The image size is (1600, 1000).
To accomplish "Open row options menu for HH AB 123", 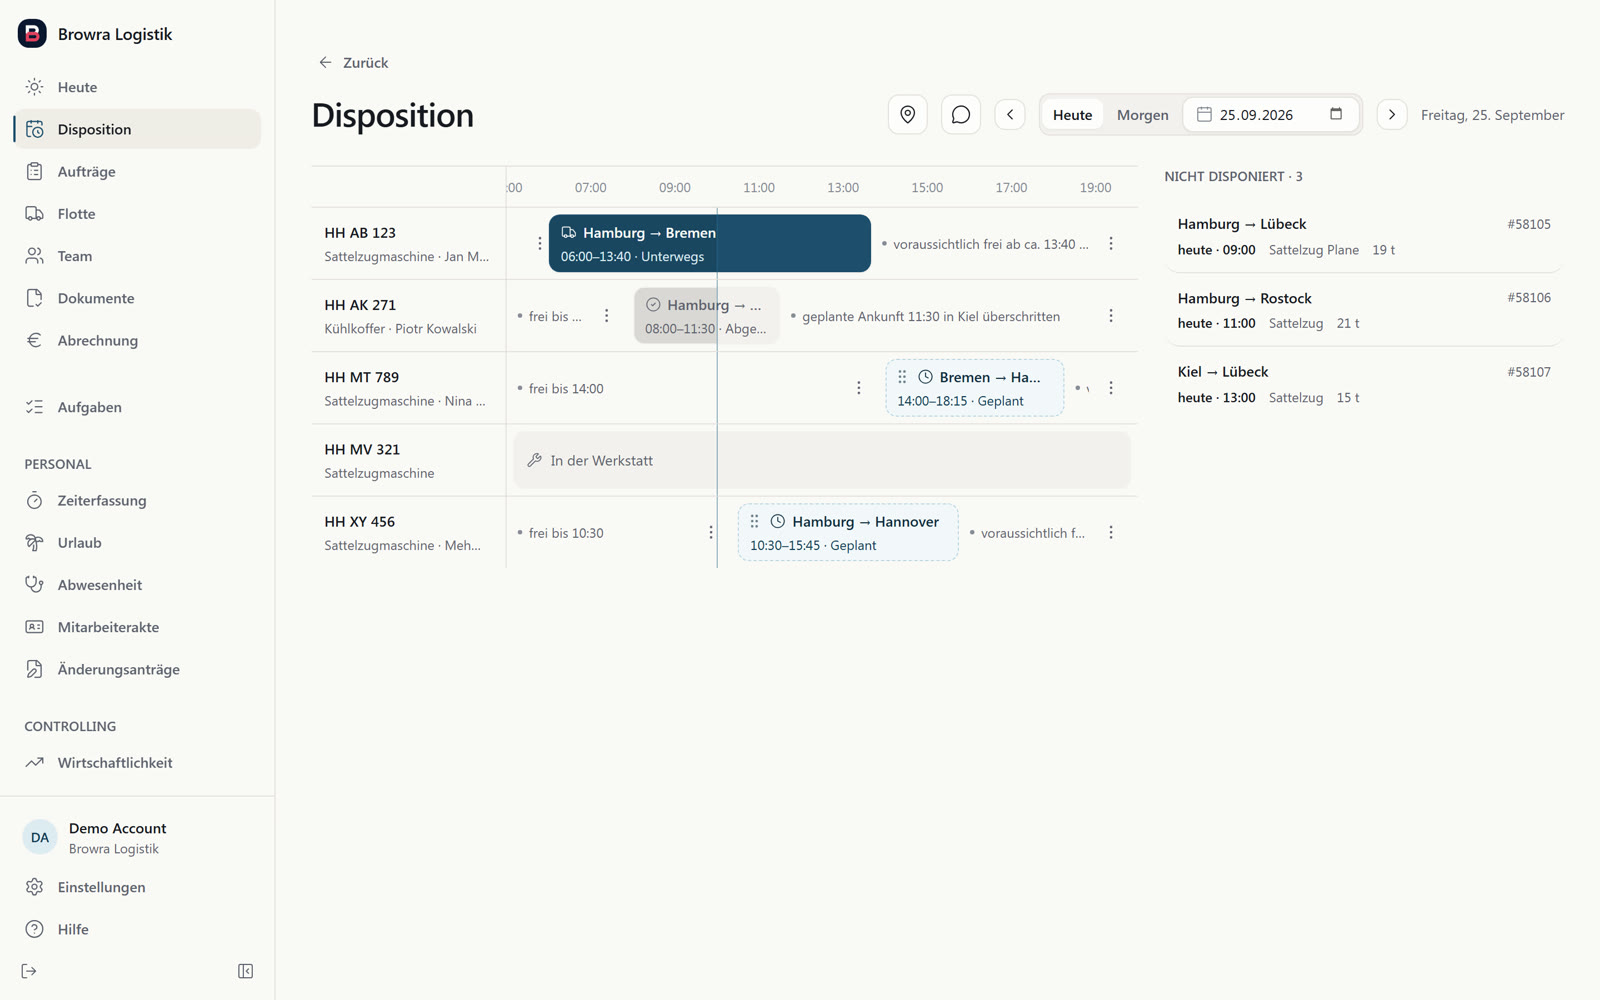I will tap(1110, 244).
